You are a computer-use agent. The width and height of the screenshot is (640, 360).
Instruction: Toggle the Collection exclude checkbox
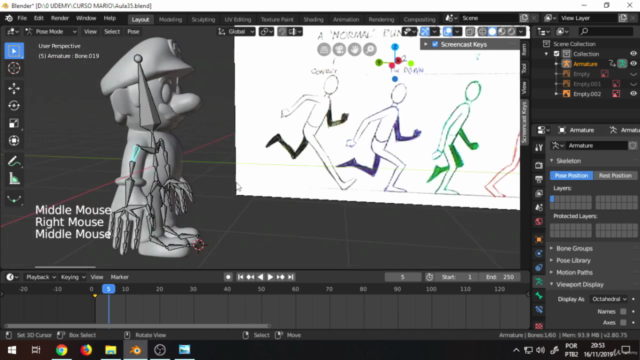coord(556,53)
